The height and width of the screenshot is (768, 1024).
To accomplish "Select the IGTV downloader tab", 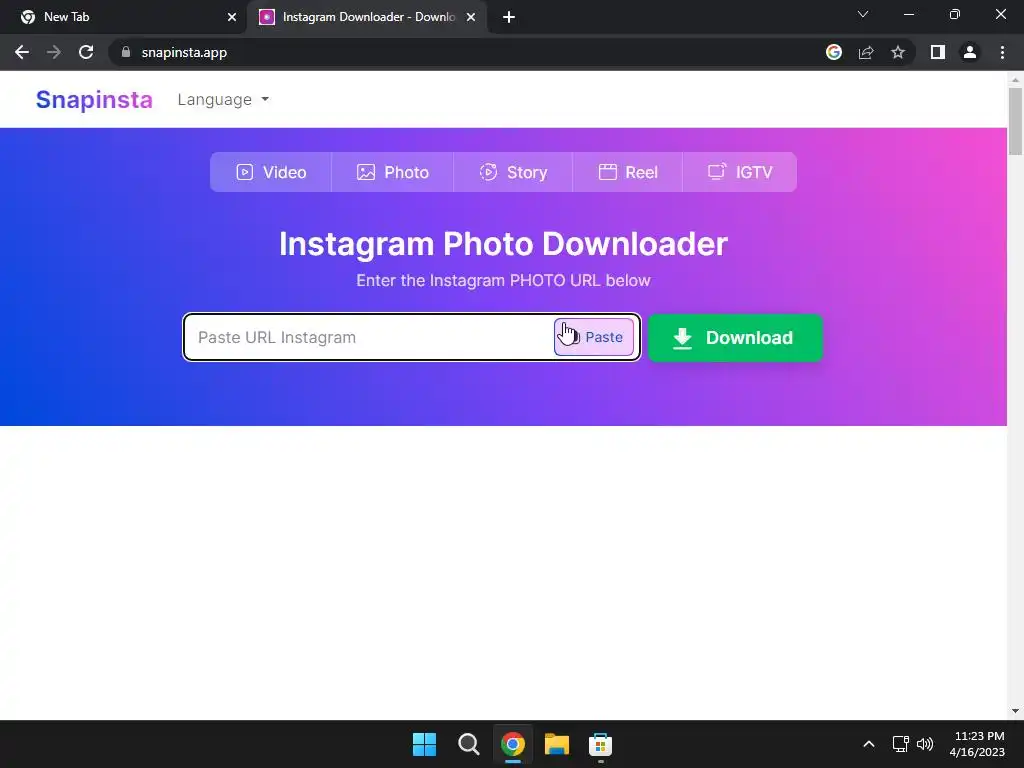I will pyautogui.click(x=740, y=172).
